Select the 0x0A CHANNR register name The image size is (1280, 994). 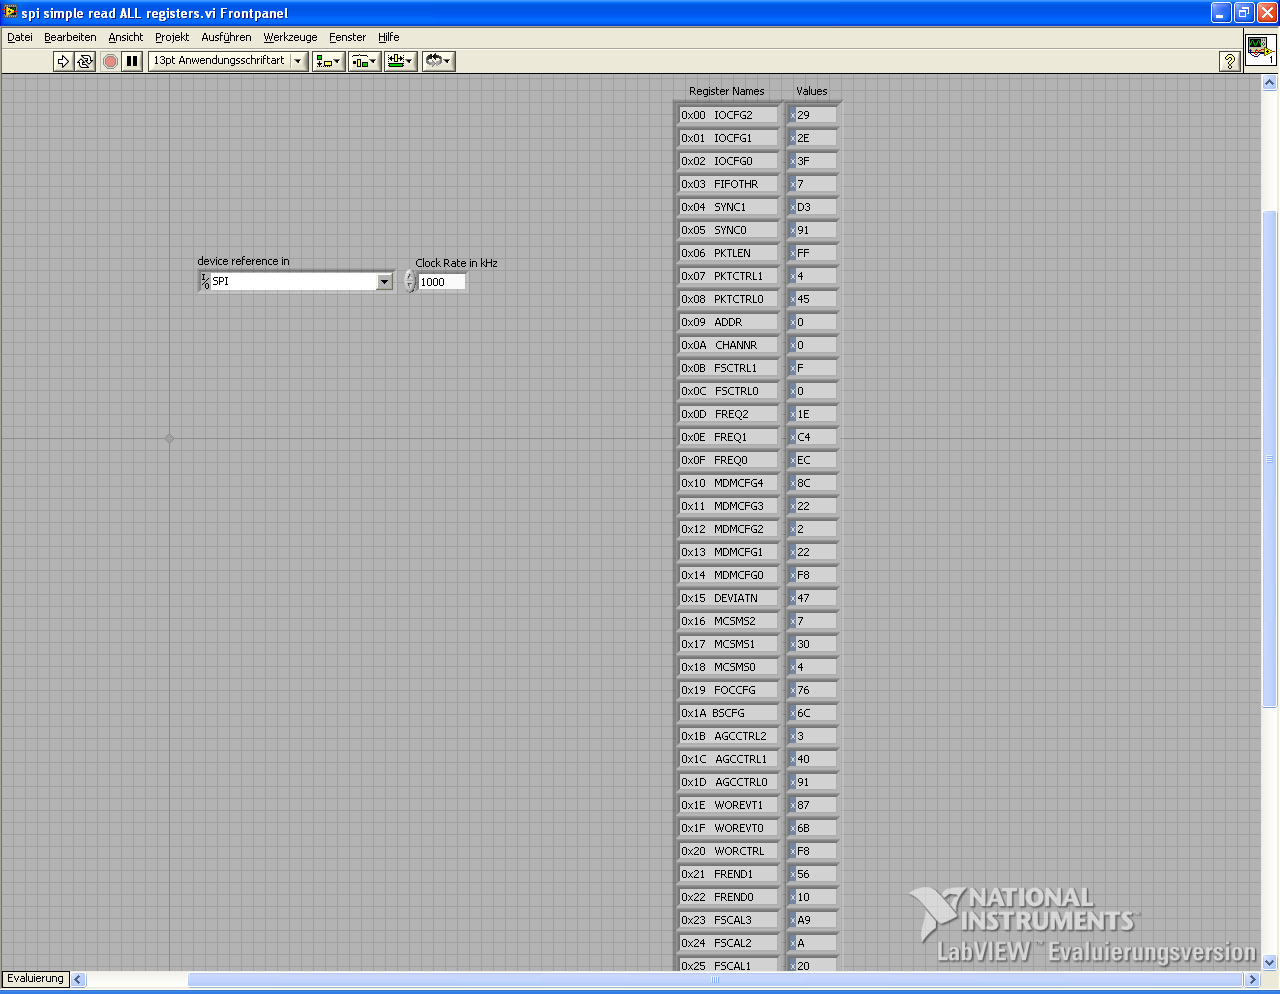click(x=728, y=345)
